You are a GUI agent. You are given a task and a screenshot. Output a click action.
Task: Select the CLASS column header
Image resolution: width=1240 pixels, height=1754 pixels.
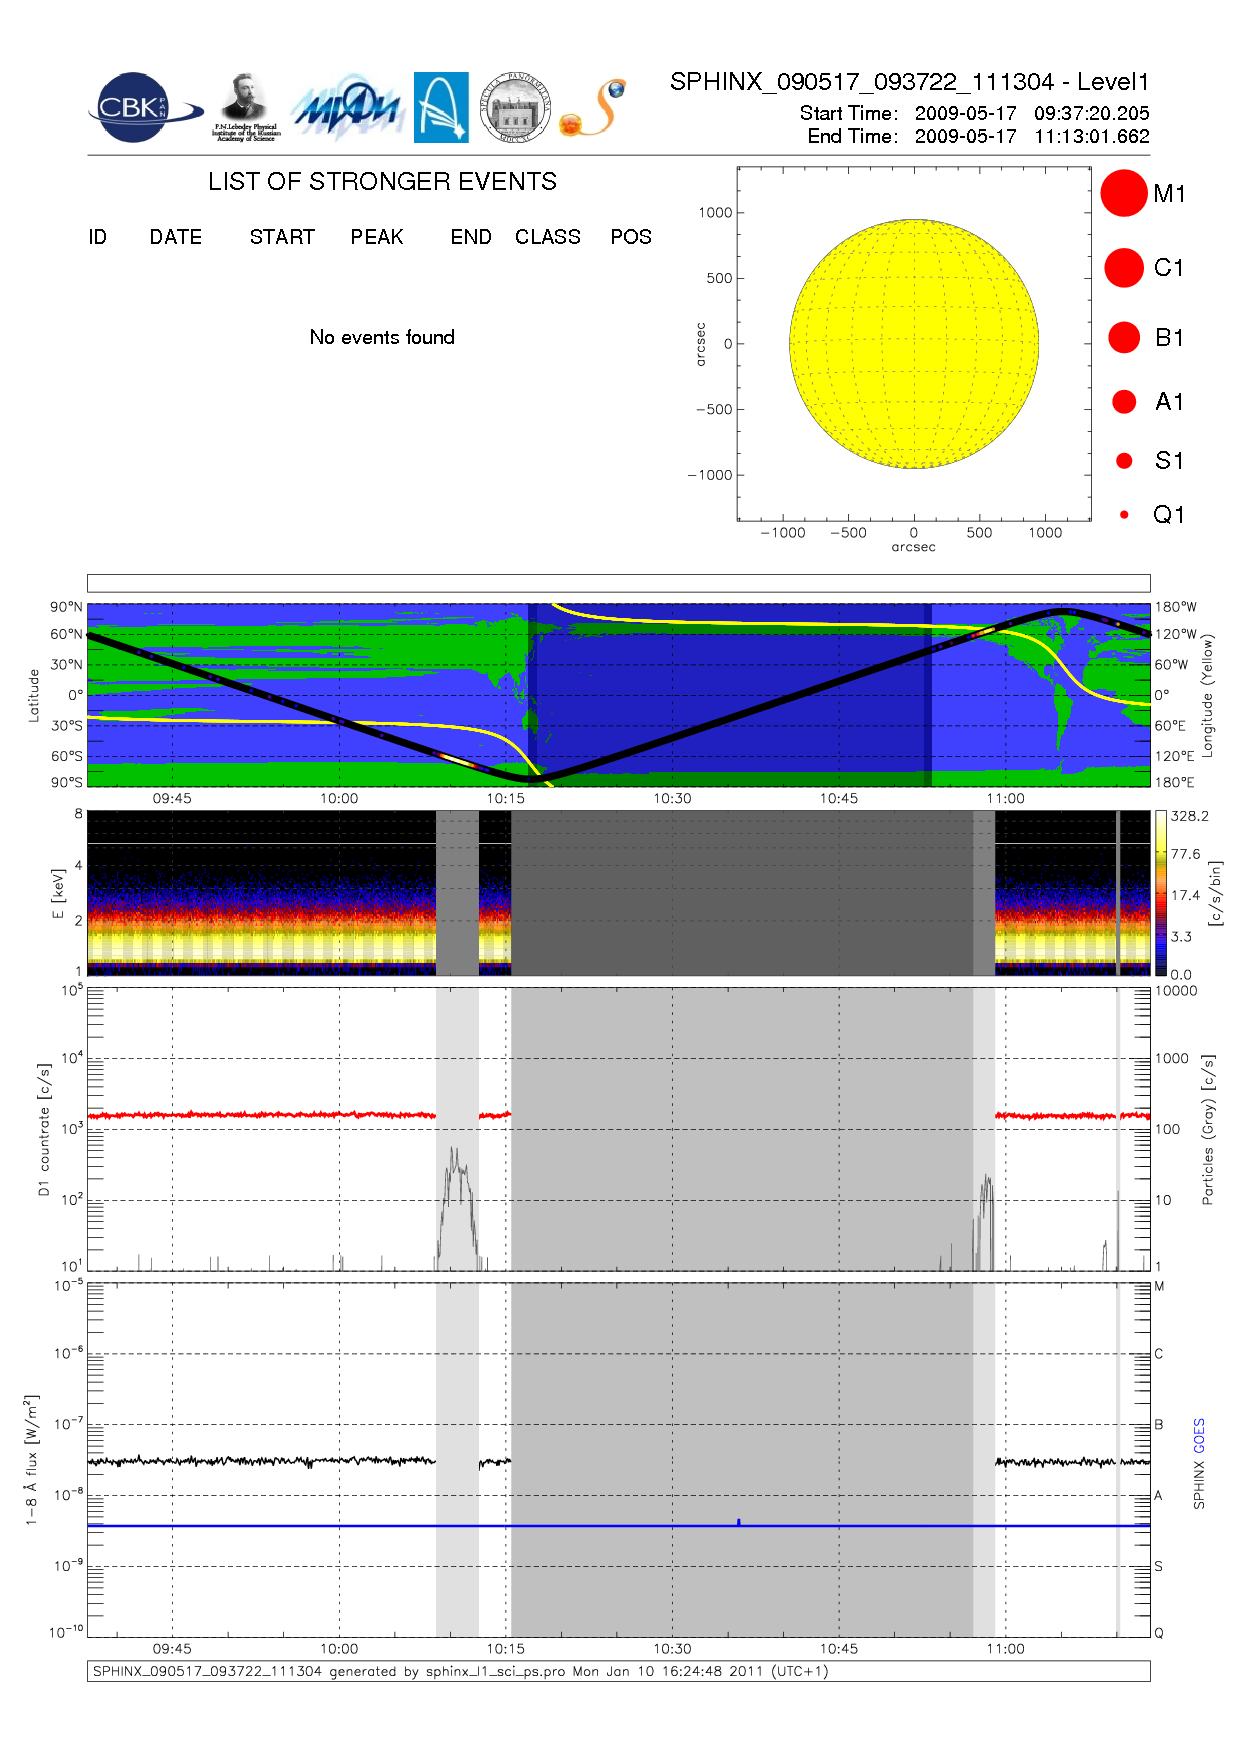(547, 237)
